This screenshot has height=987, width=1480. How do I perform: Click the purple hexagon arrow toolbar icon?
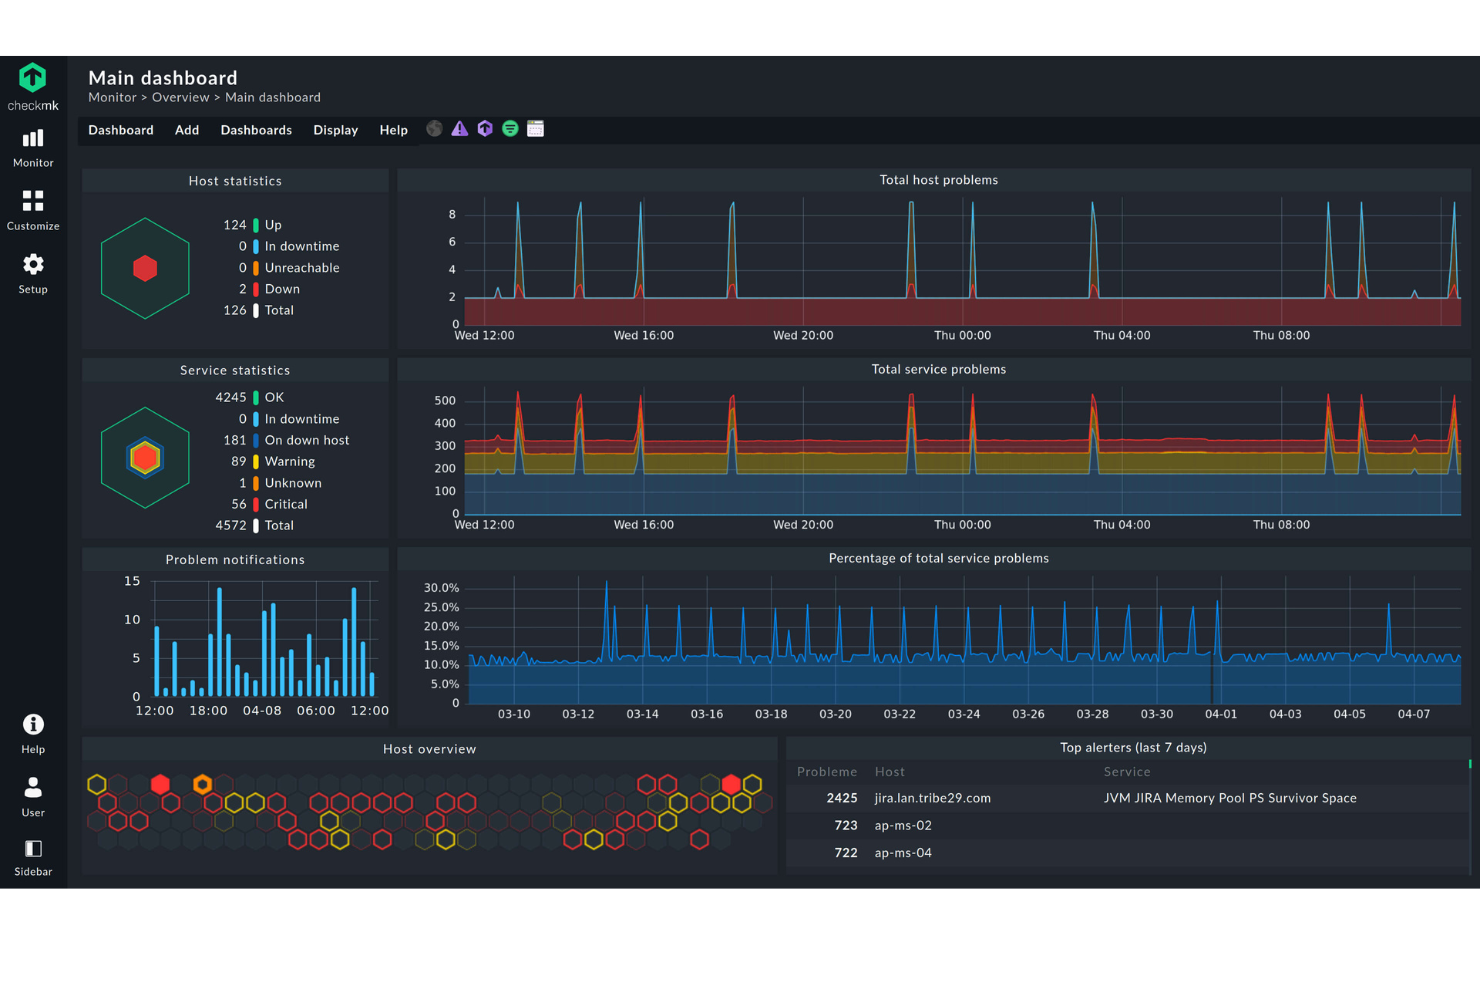(x=485, y=129)
